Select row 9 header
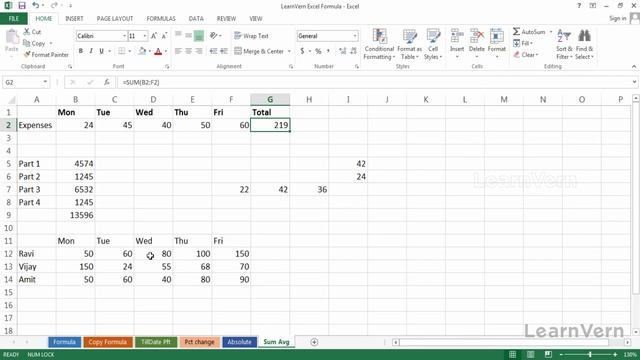The height and width of the screenshot is (360, 640). pyautogui.click(x=8, y=215)
